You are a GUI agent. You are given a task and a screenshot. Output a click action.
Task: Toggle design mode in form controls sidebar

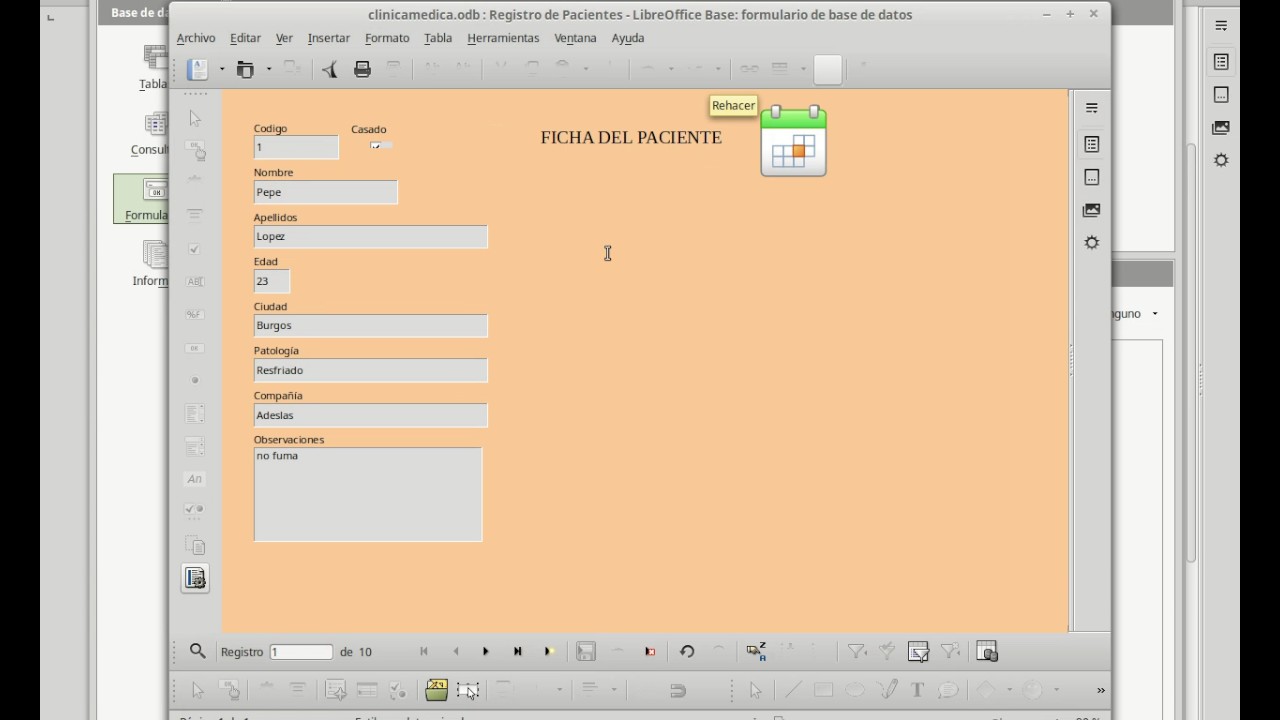[196, 150]
